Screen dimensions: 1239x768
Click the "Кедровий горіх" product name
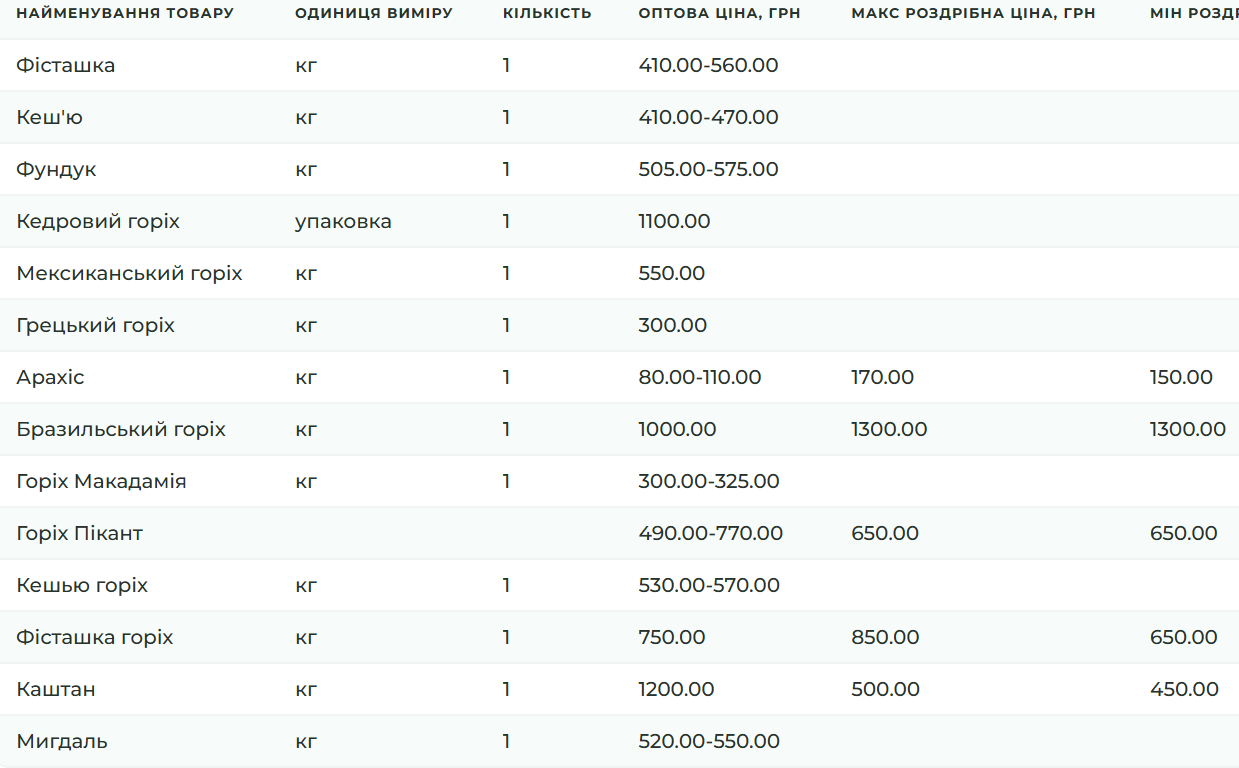pos(98,221)
